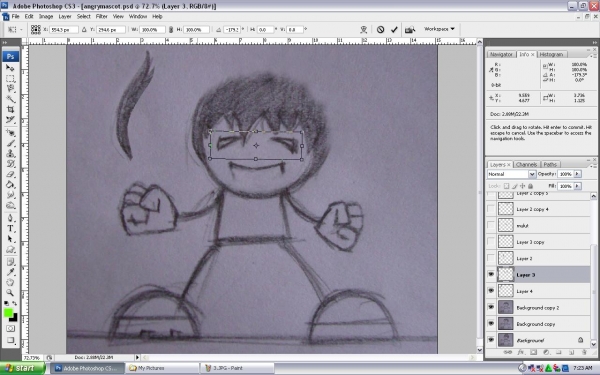Select the Move tool
Image resolution: width=600 pixels, height=375 pixels.
click(10, 68)
